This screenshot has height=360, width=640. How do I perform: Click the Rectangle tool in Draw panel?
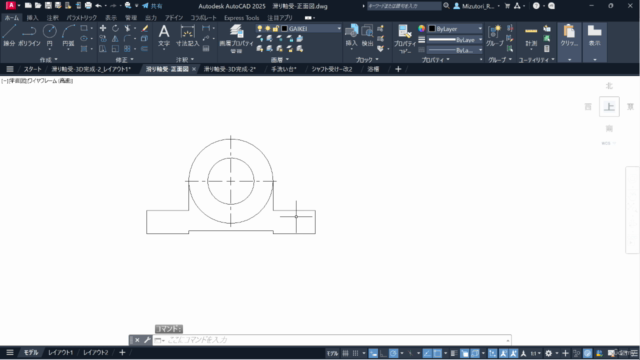pyautogui.click(x=84, y=28)
